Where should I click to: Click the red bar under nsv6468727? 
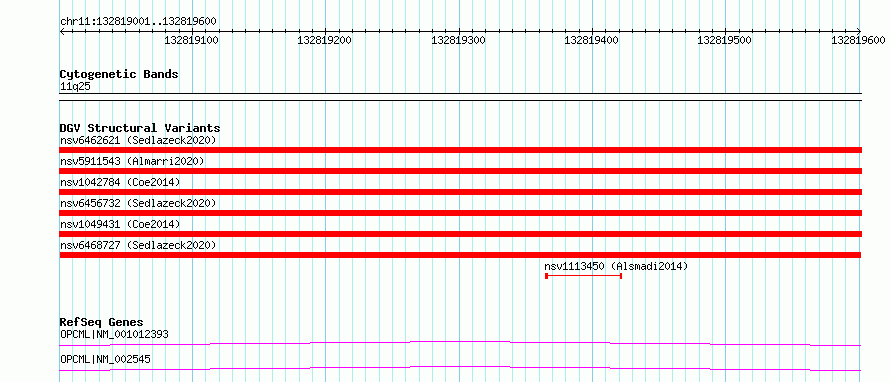pos(461,255)
